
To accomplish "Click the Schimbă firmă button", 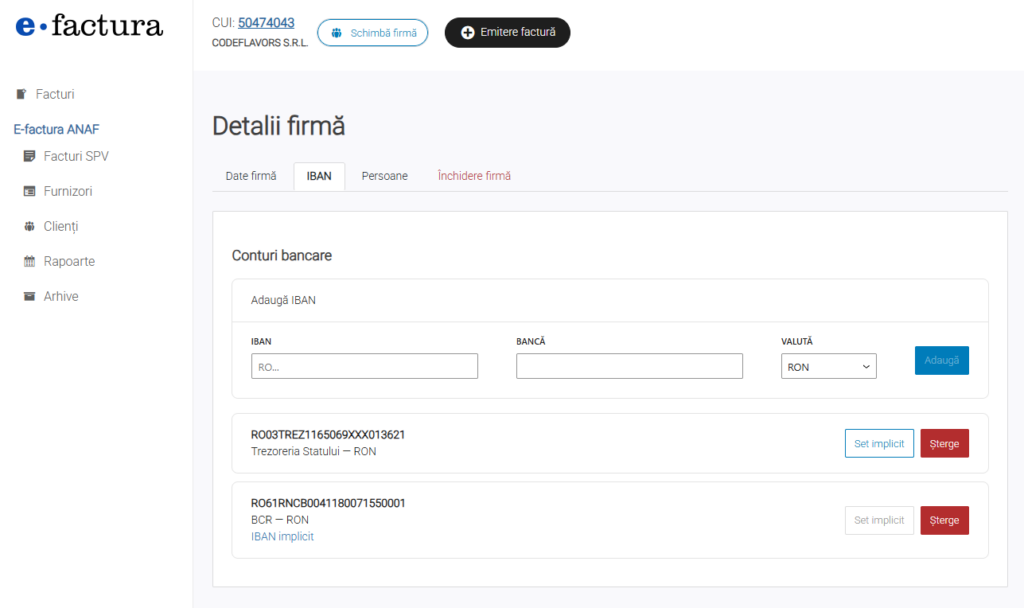I will [373, 33].
